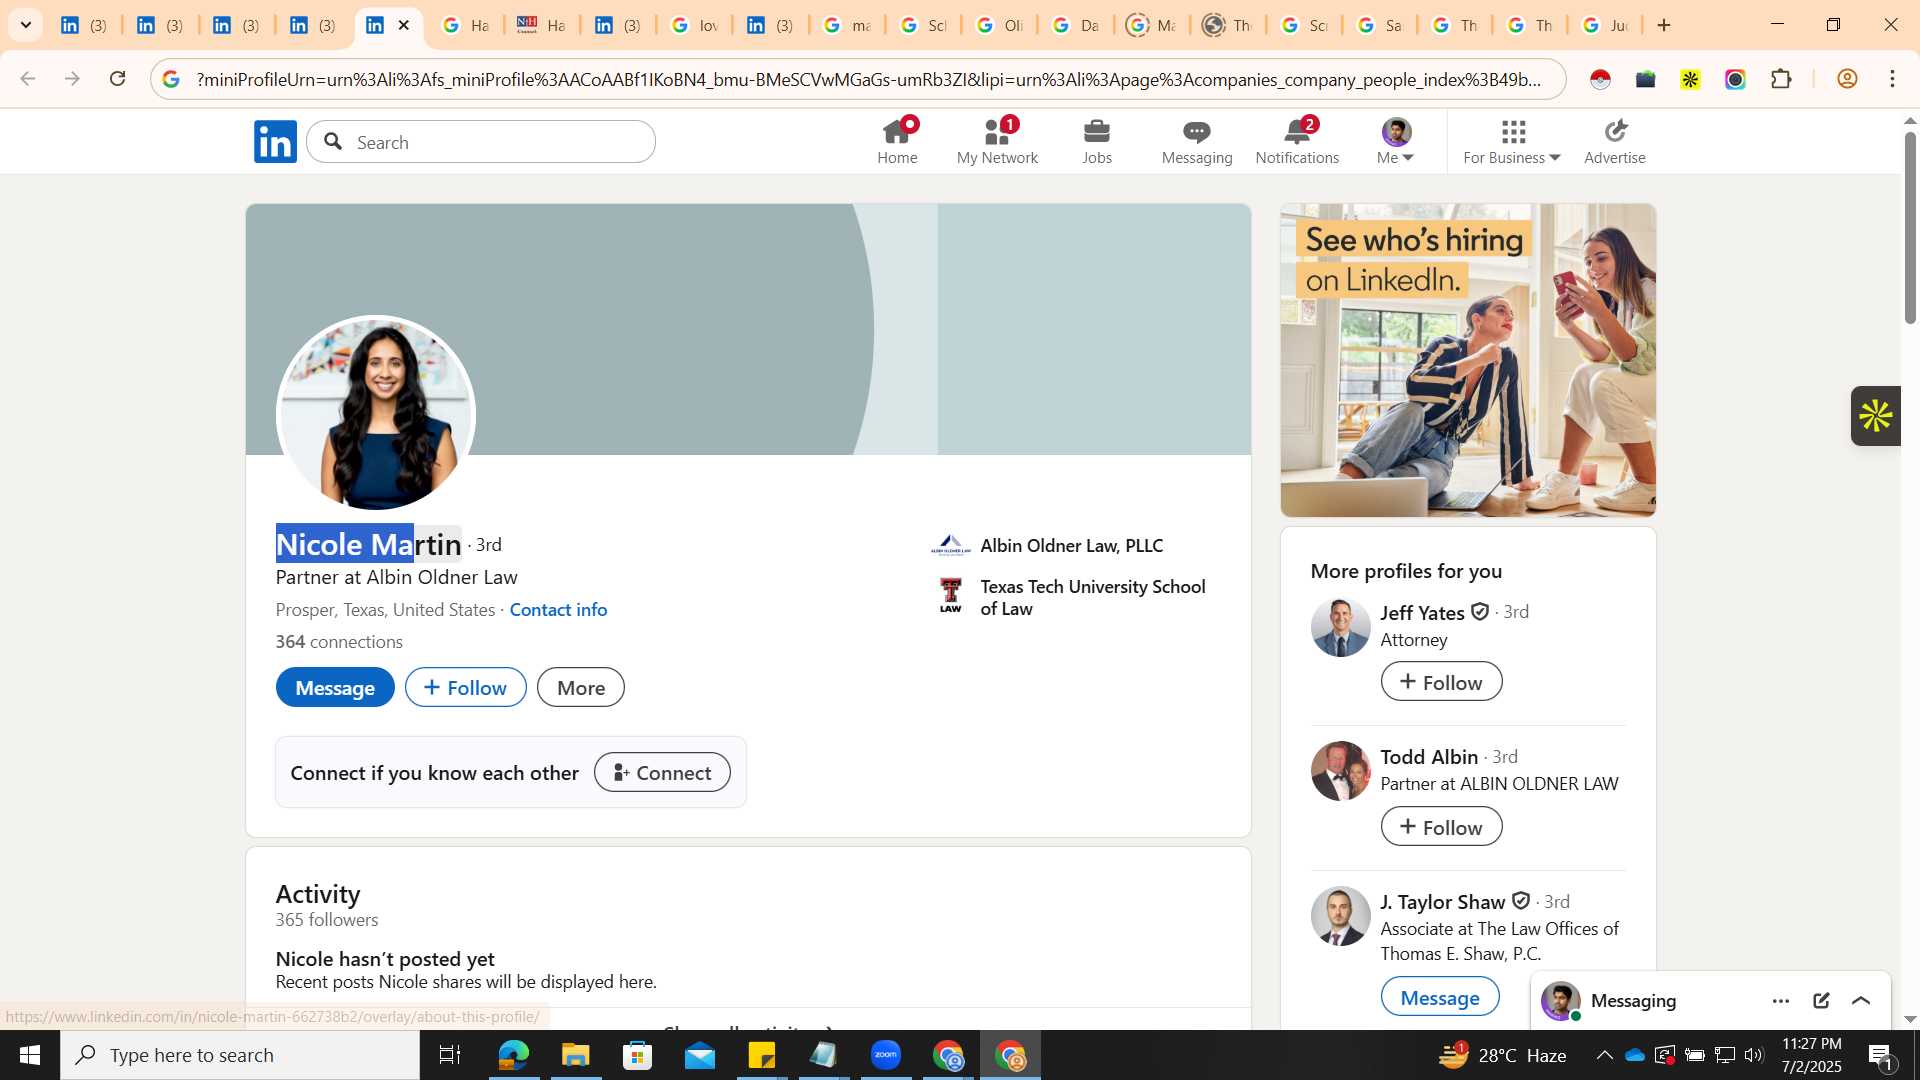Open Notifications bell icon
1920x1080 pixels.
pyautogui.click(x=1297, y=141)
